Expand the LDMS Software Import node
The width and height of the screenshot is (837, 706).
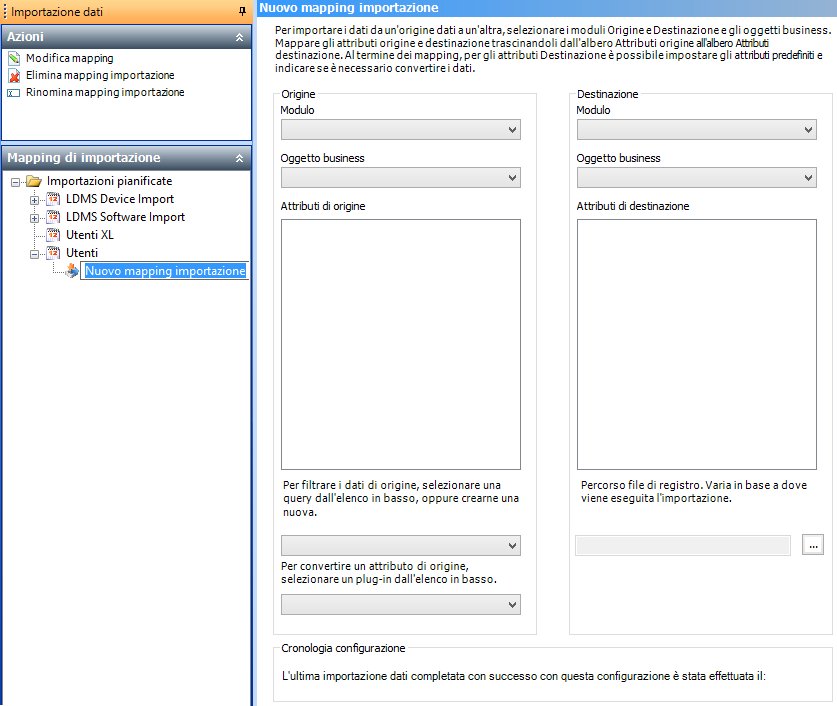[34, 218]
